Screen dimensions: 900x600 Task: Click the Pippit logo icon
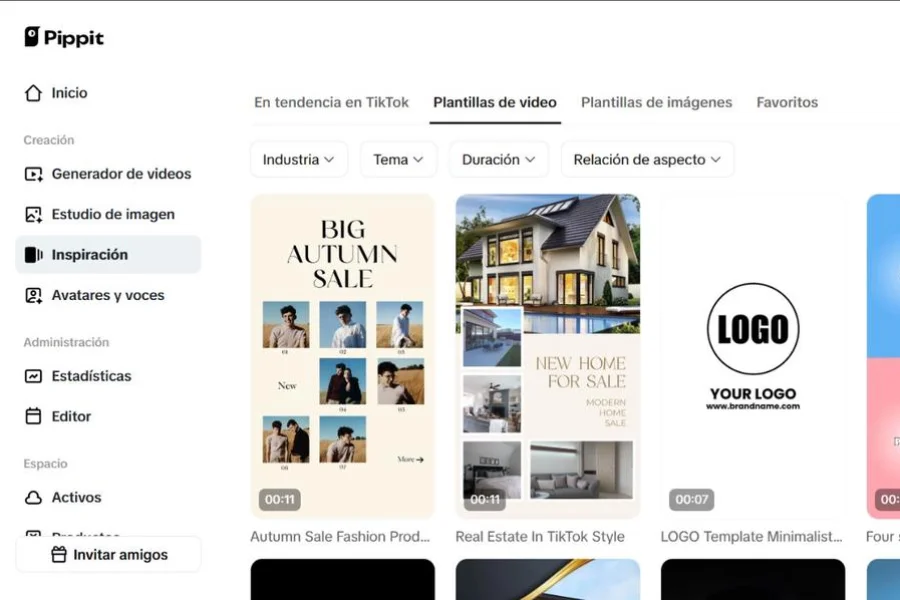(32, 37)
